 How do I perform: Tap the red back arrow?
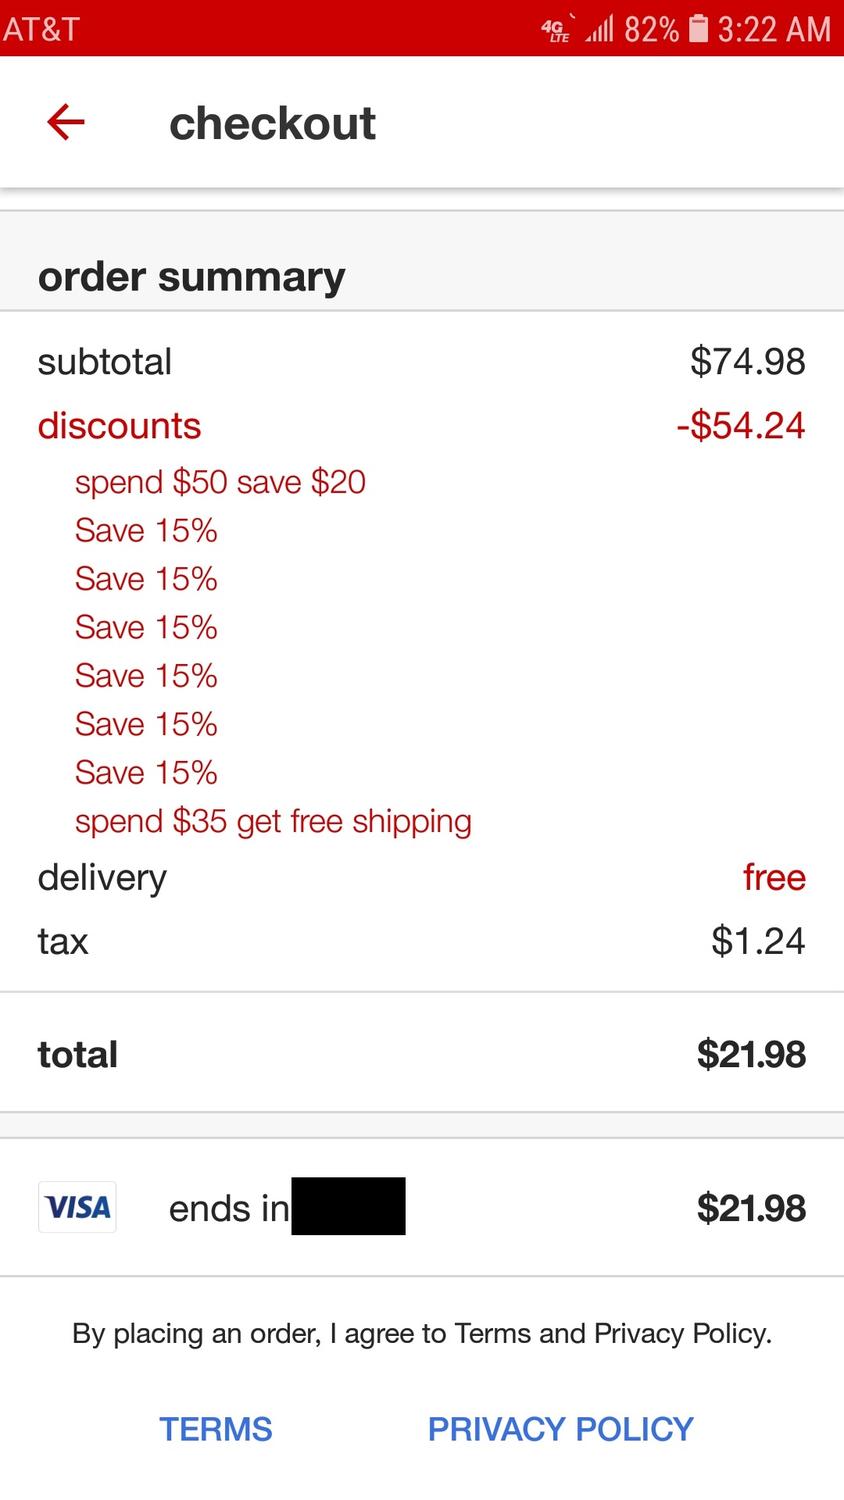pos(66,123)
